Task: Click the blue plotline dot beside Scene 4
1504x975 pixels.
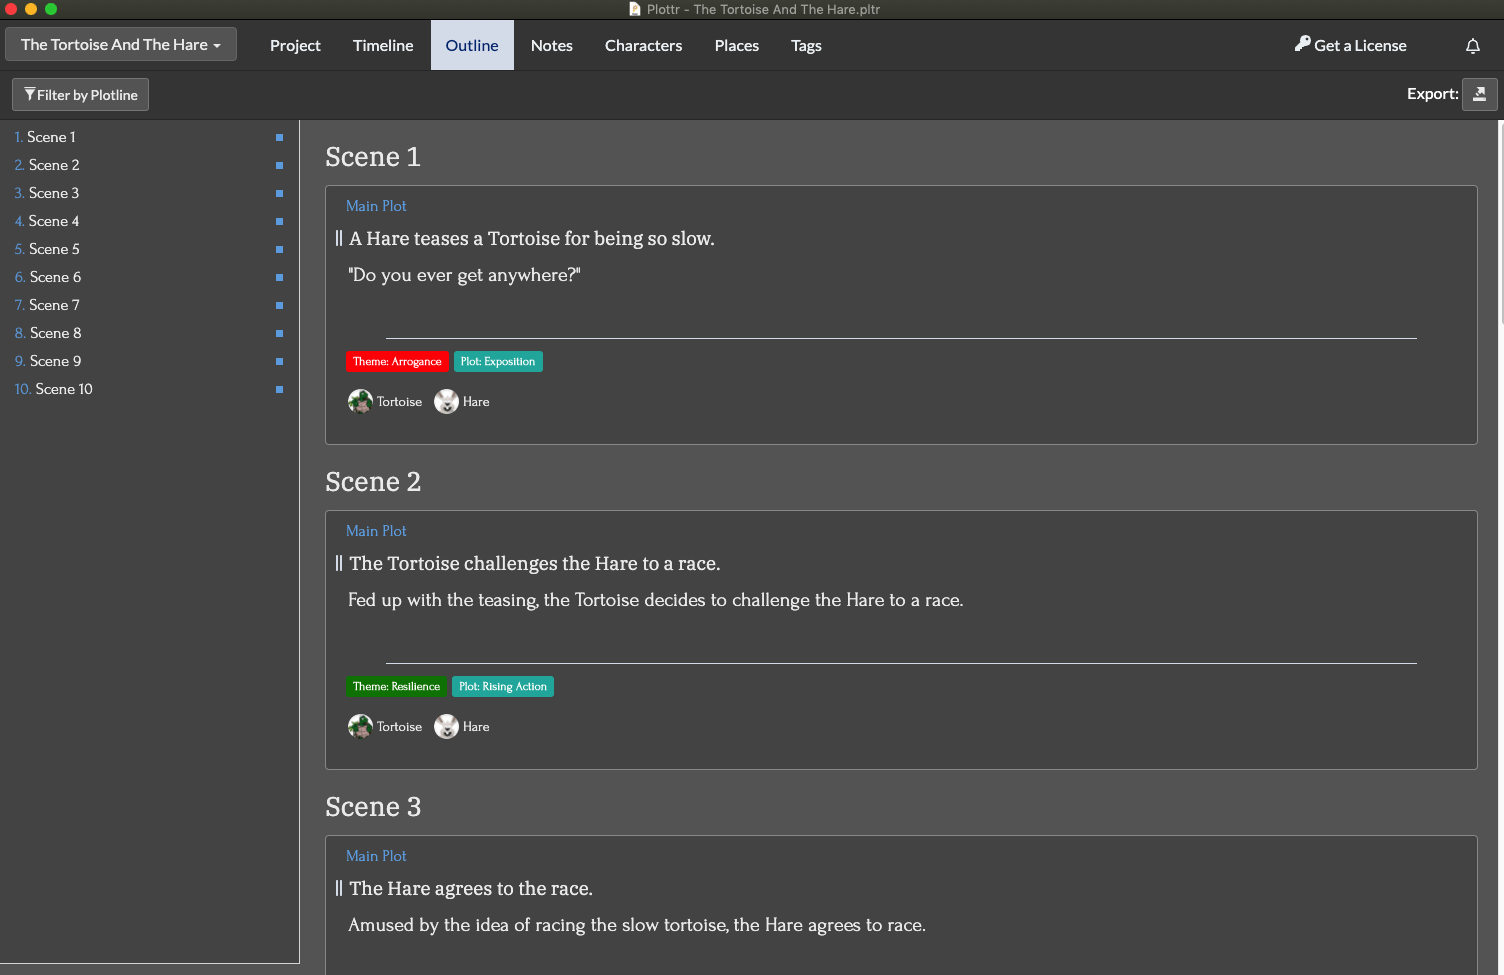Action: click(279, 221)
